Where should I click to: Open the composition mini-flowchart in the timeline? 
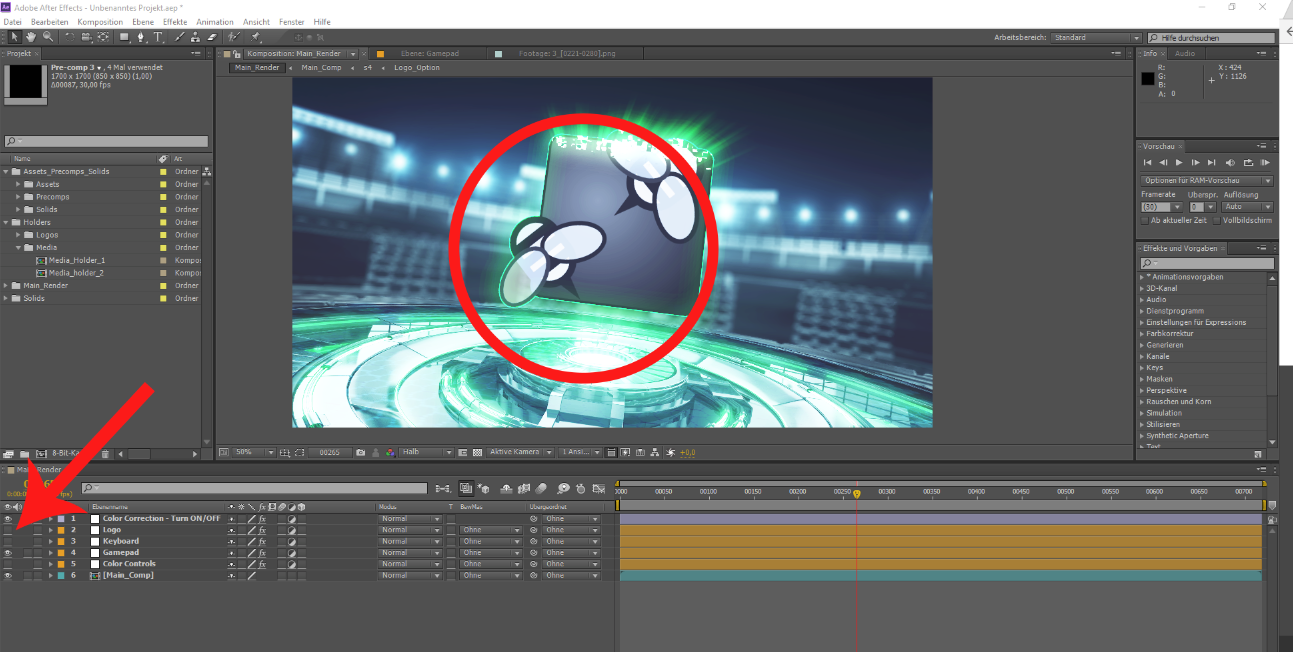(443, 488)
